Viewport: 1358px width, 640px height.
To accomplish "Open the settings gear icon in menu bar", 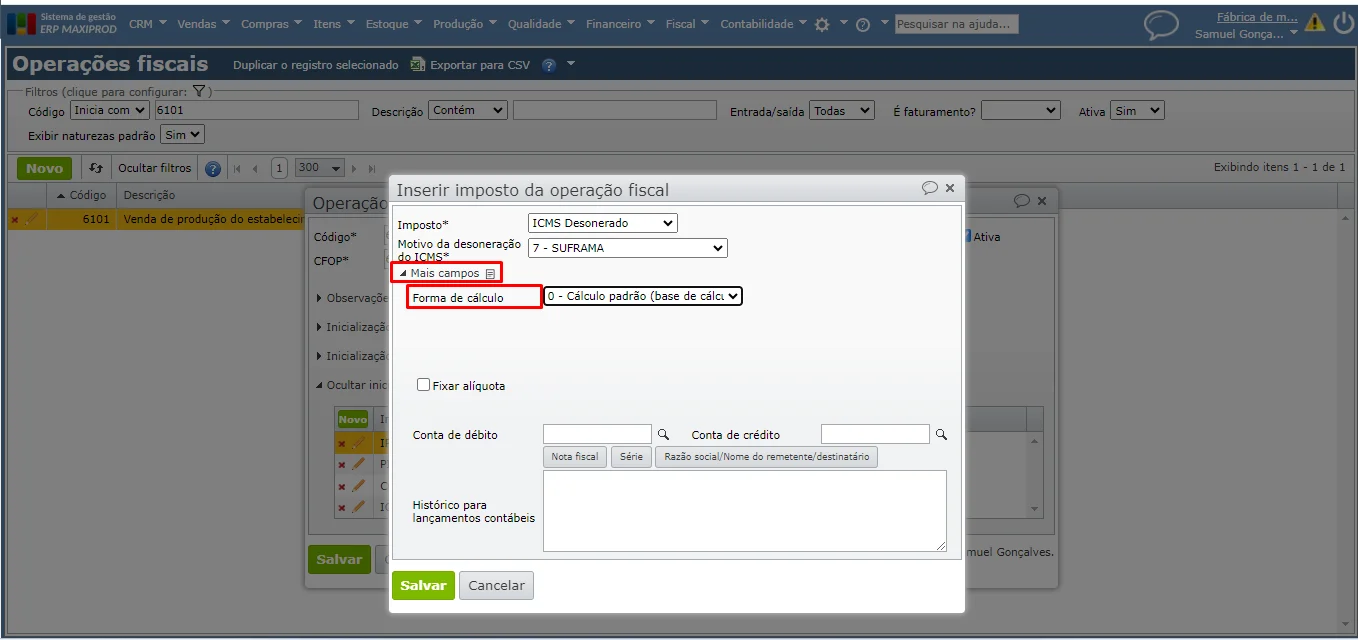I will tap(822, 24).
